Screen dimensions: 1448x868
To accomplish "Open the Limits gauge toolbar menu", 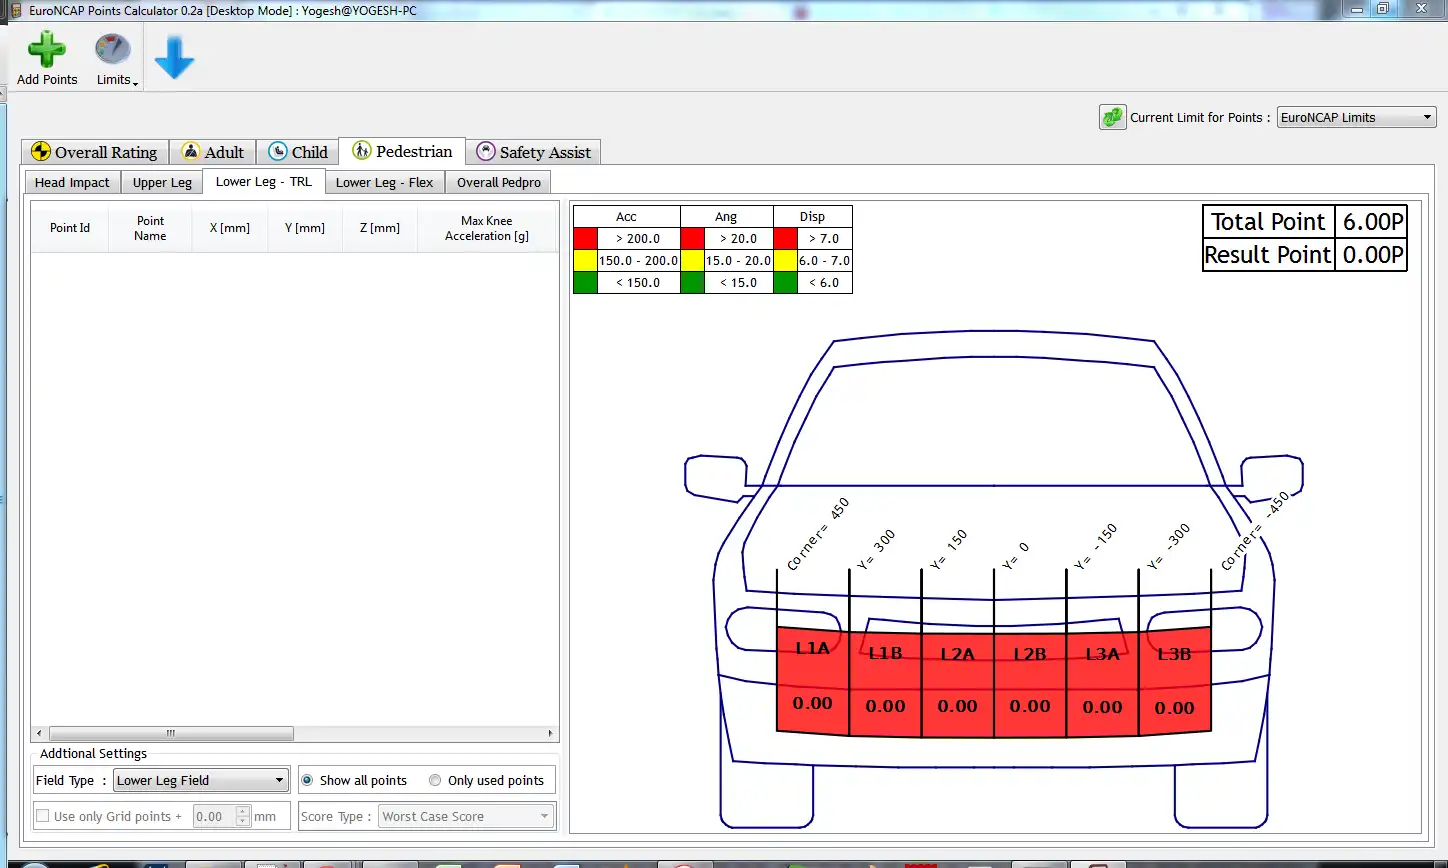I will pyautogui.click(x=113, y=60).
